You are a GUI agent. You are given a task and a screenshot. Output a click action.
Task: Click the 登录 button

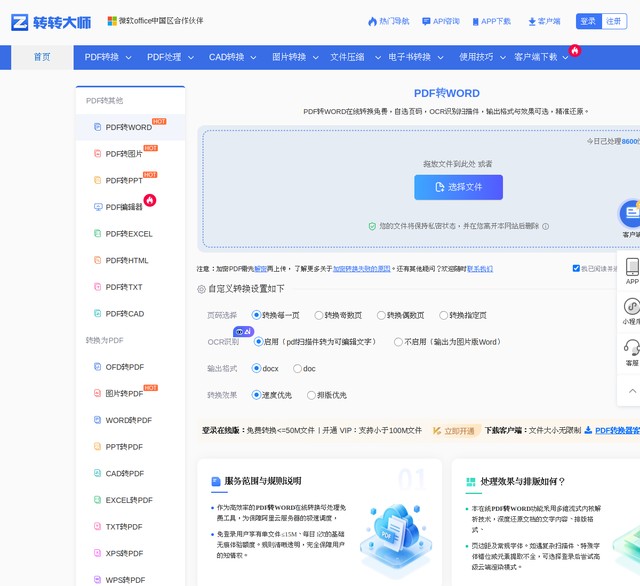589,21
